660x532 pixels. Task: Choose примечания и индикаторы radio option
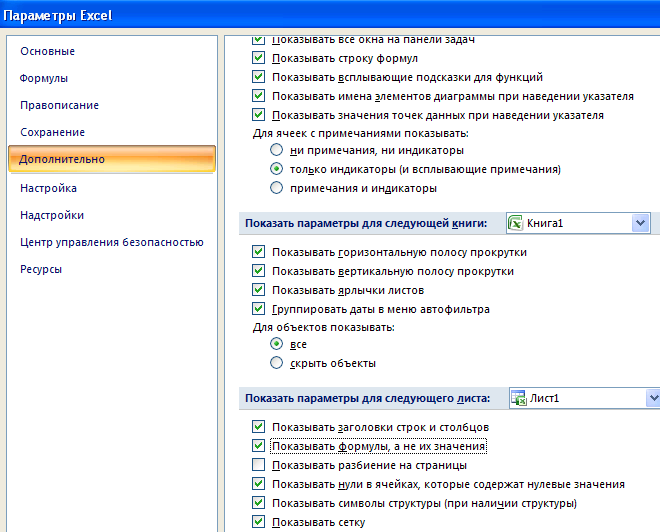tap(276, 188)
